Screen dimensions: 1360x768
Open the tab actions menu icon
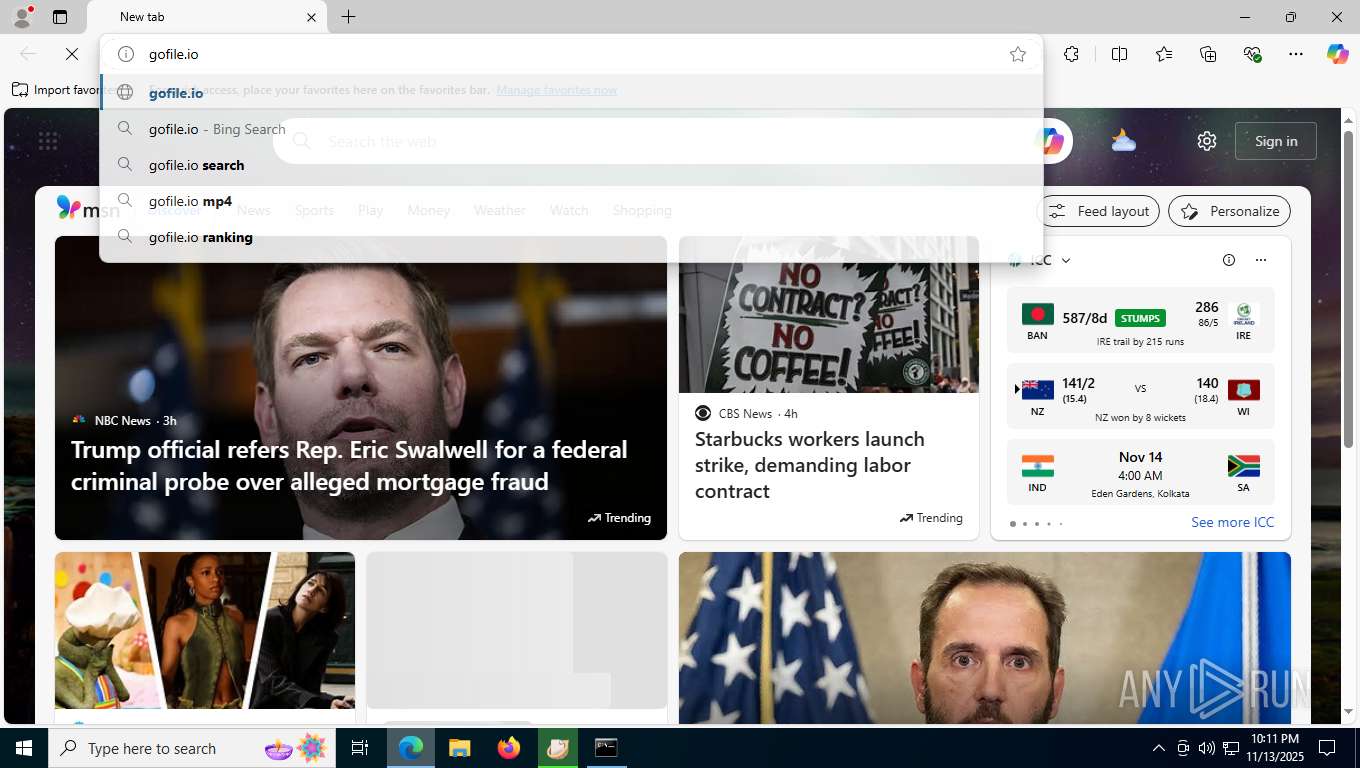(60, 17)
